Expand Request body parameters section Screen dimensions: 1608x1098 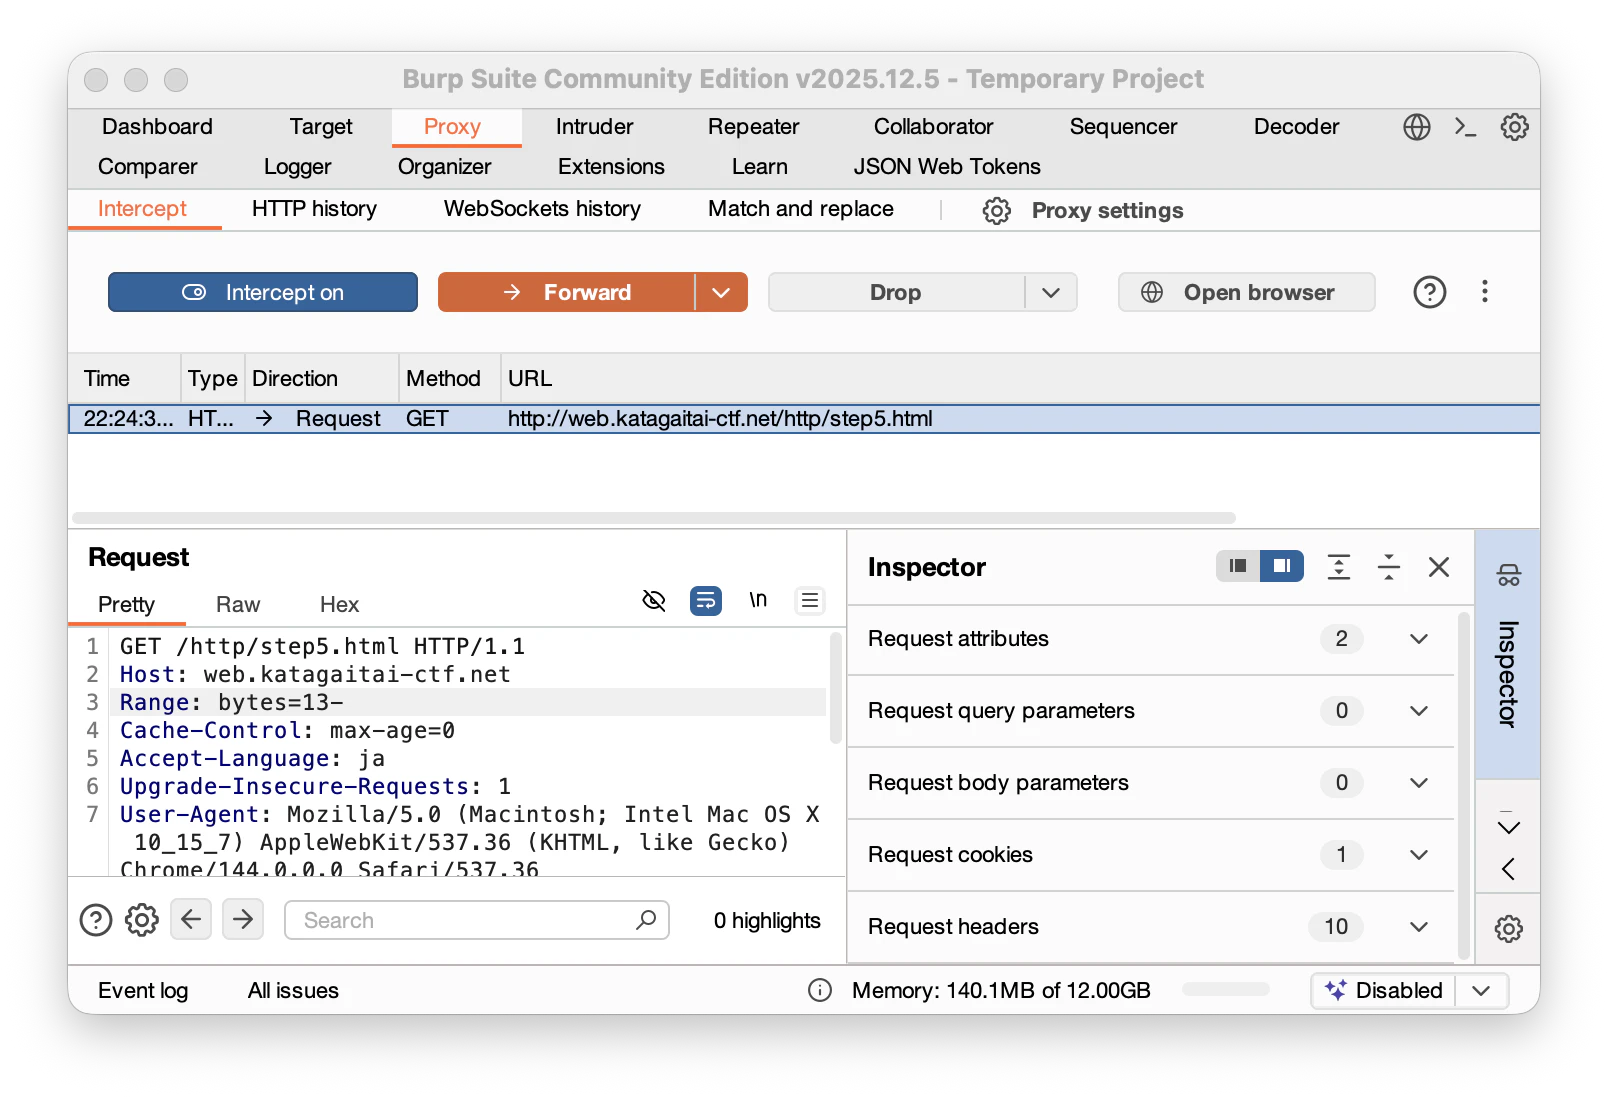(1419, 783)
